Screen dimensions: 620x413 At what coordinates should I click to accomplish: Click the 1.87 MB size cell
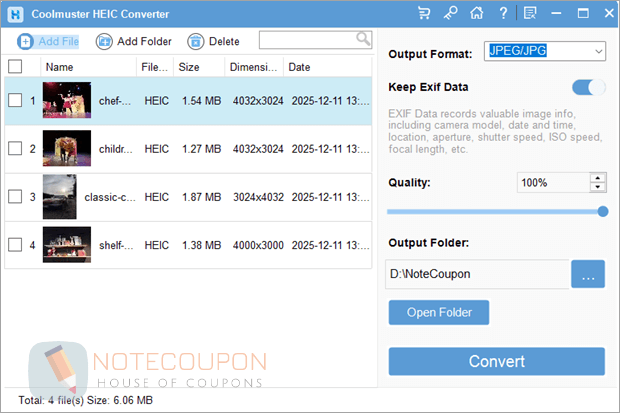click(x=201, y=197)
